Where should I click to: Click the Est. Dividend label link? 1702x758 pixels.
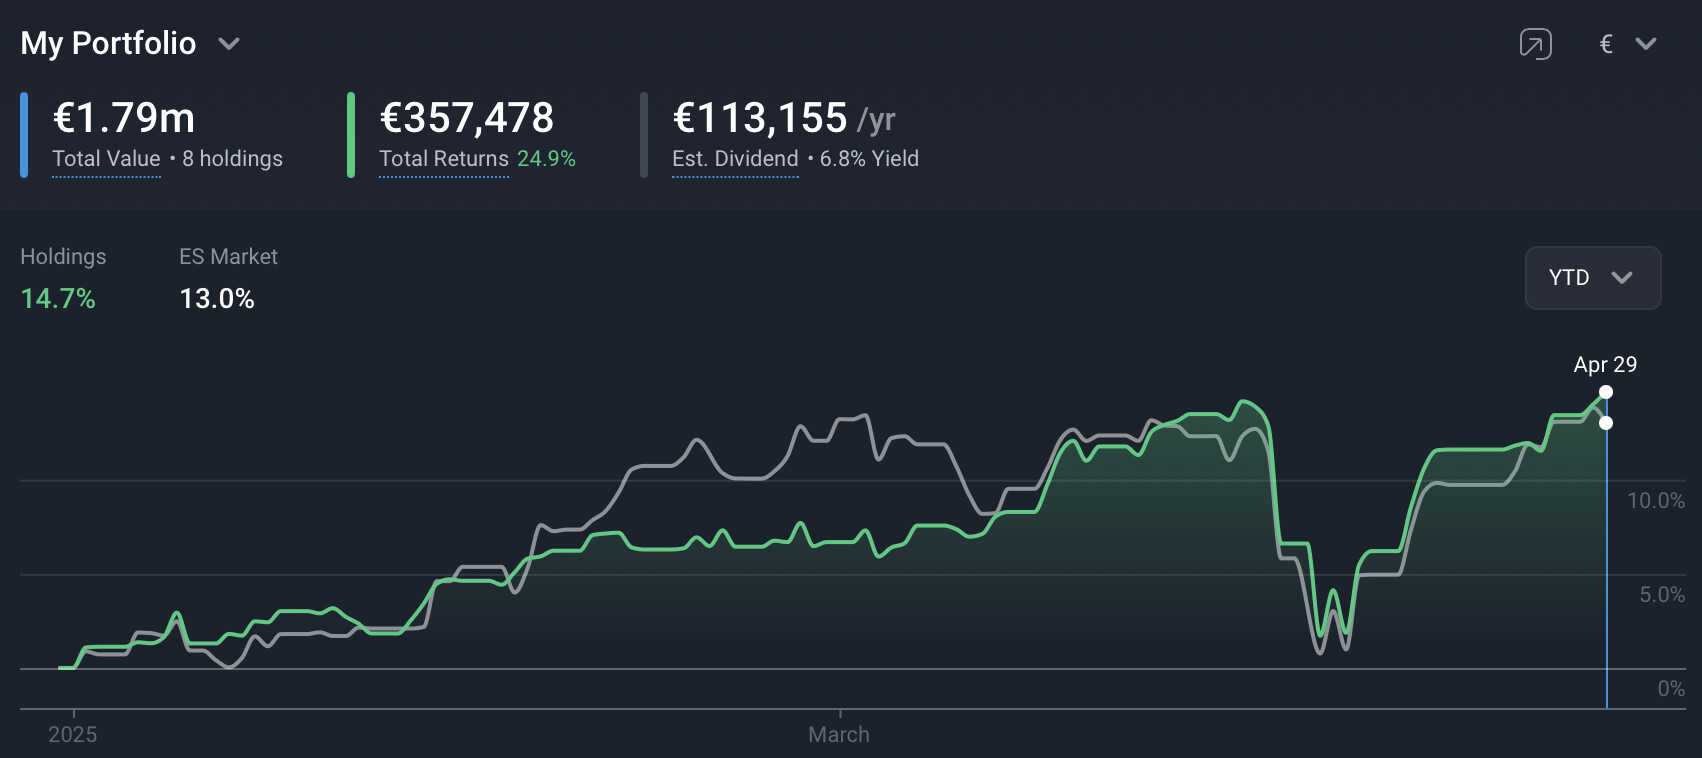click(735, 159)
